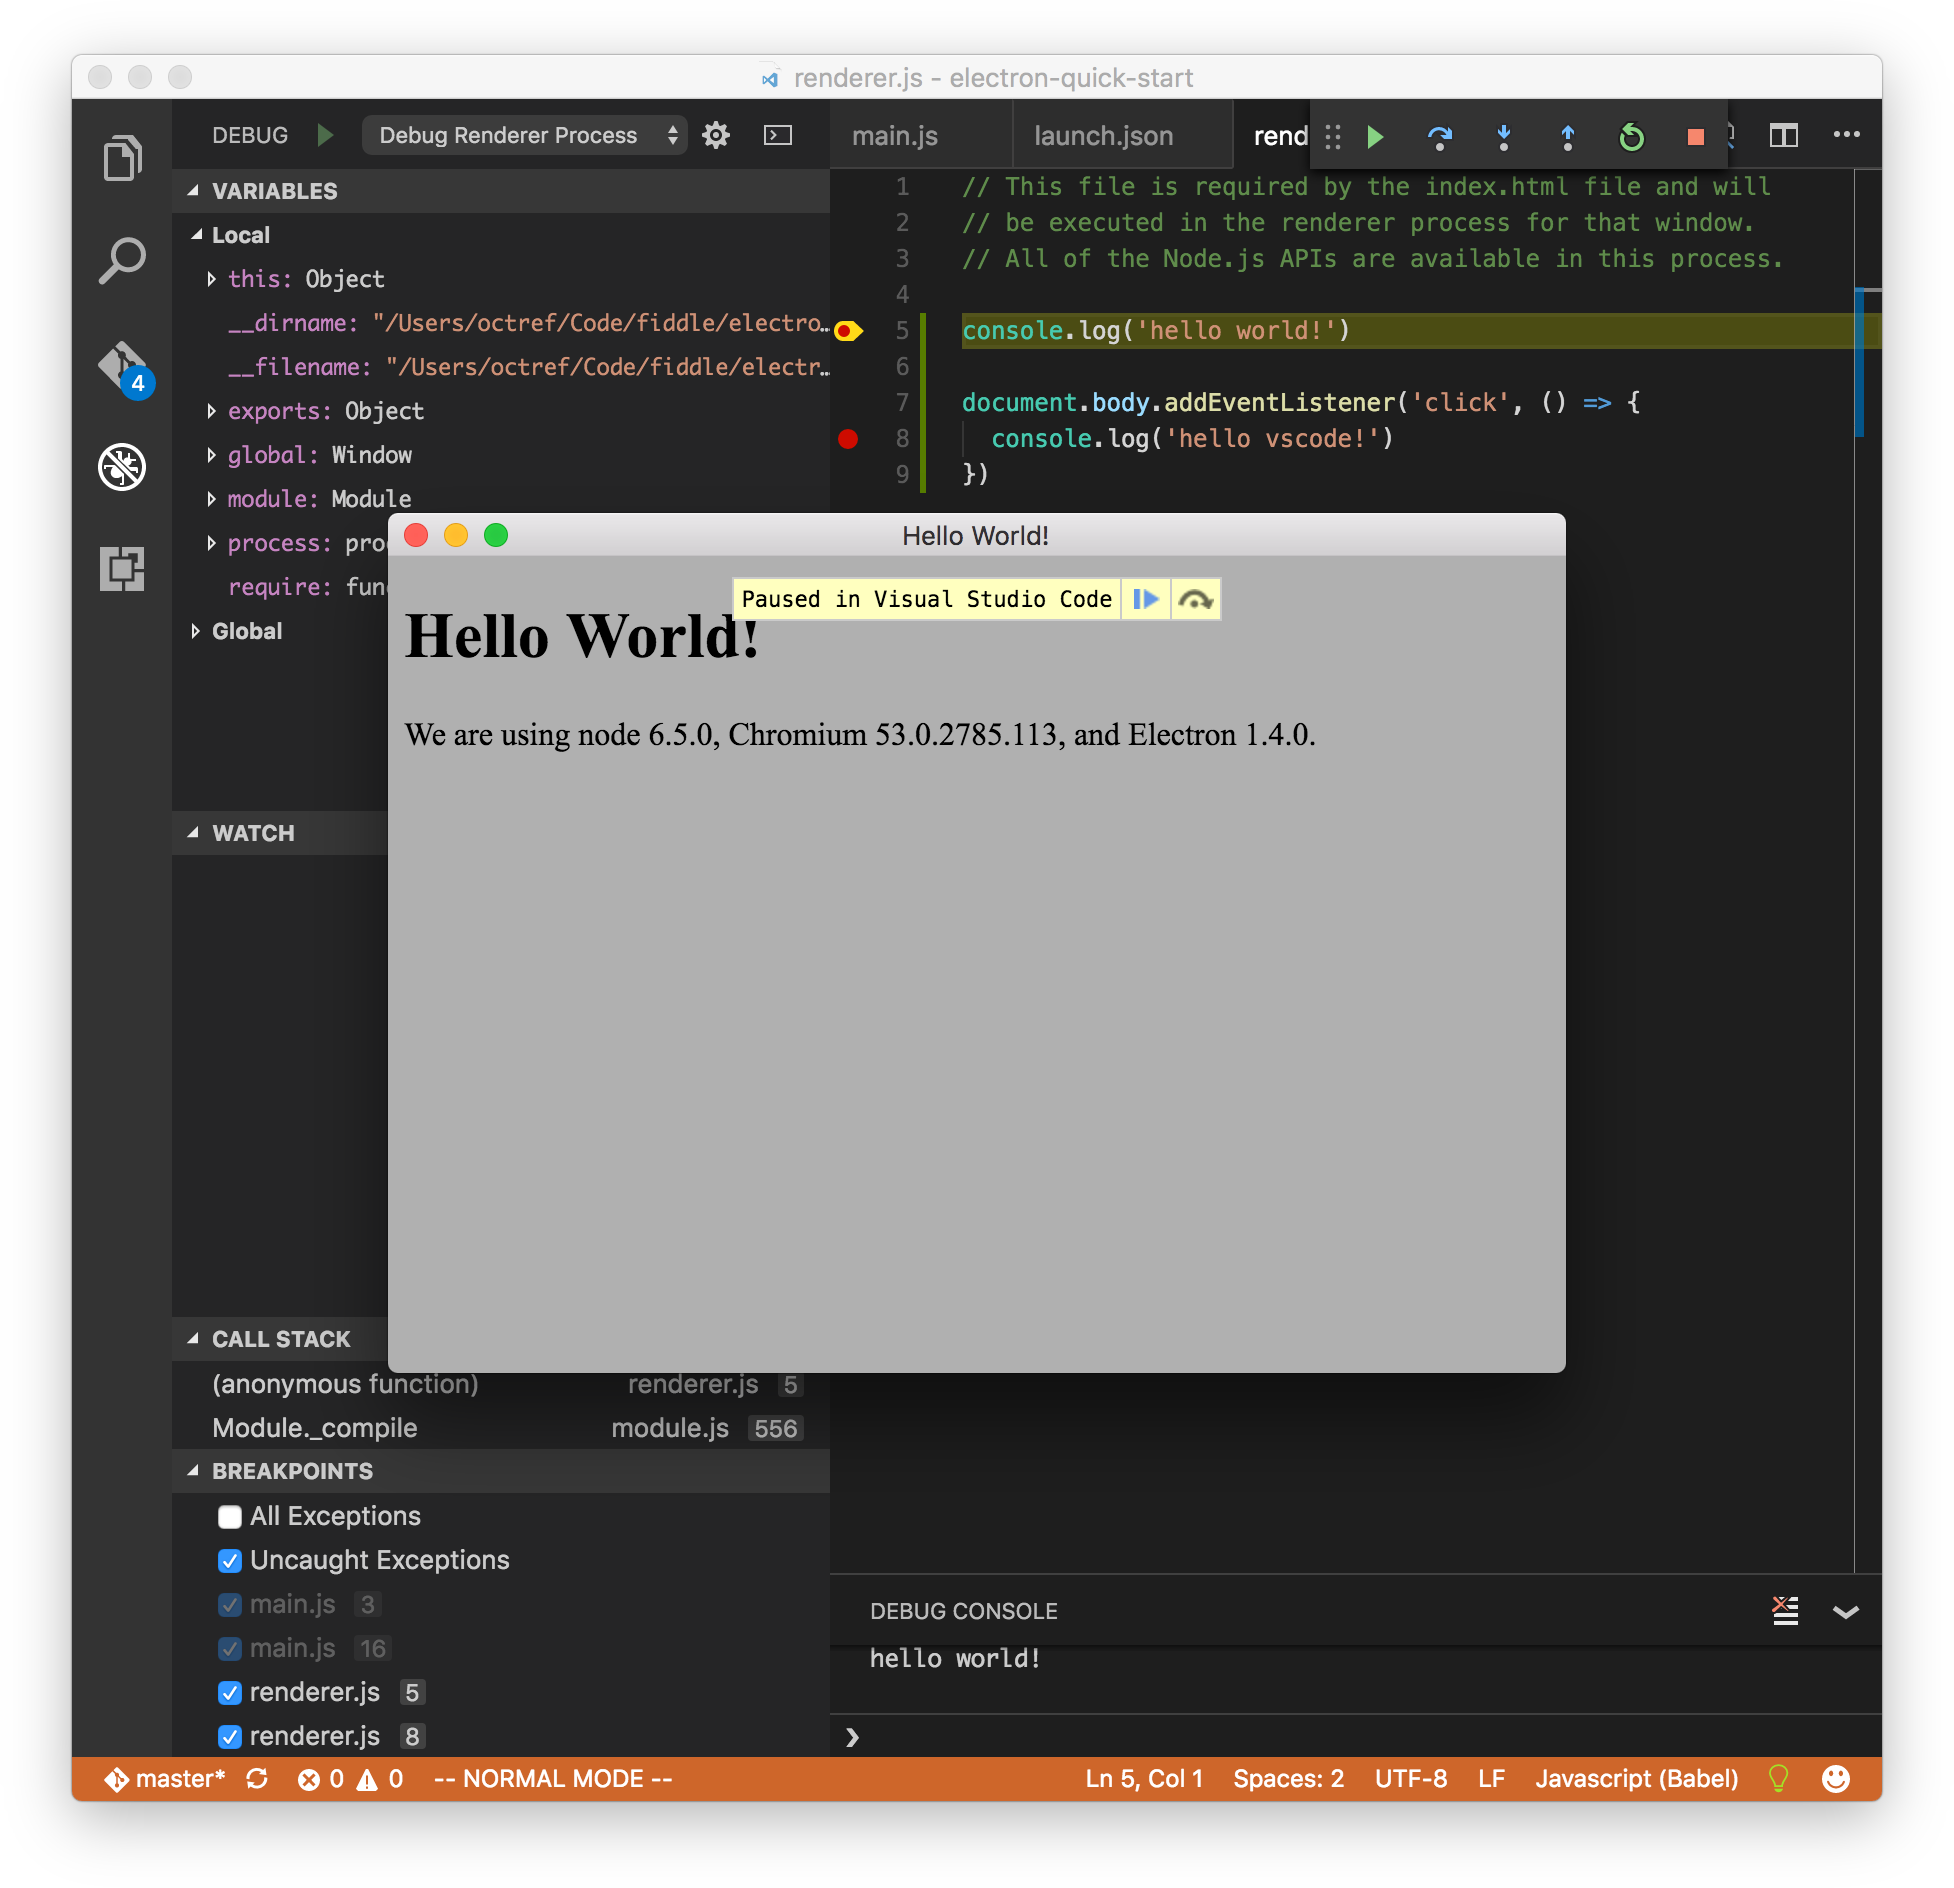Open the configure launch.json gear icon
This screenshot has width=1954, height=1888.
716,135
